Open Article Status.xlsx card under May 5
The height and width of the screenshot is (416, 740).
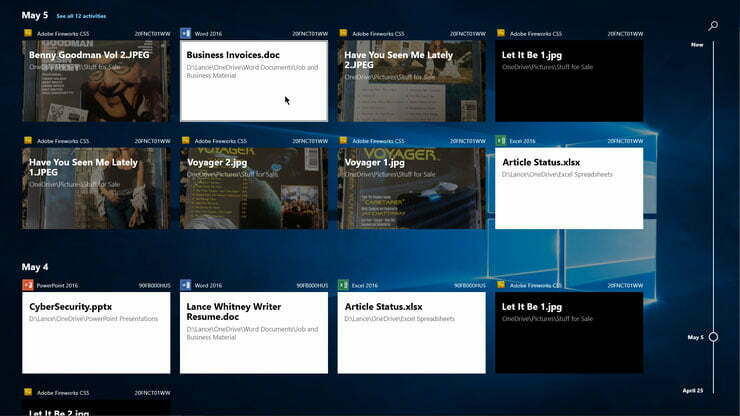(x=568, y=188)
